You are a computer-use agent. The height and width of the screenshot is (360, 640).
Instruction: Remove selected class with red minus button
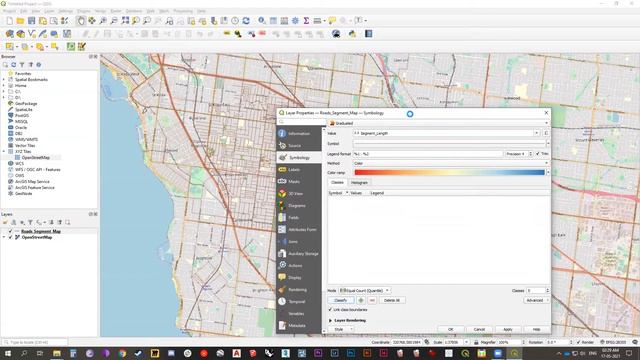pos(372,300)
